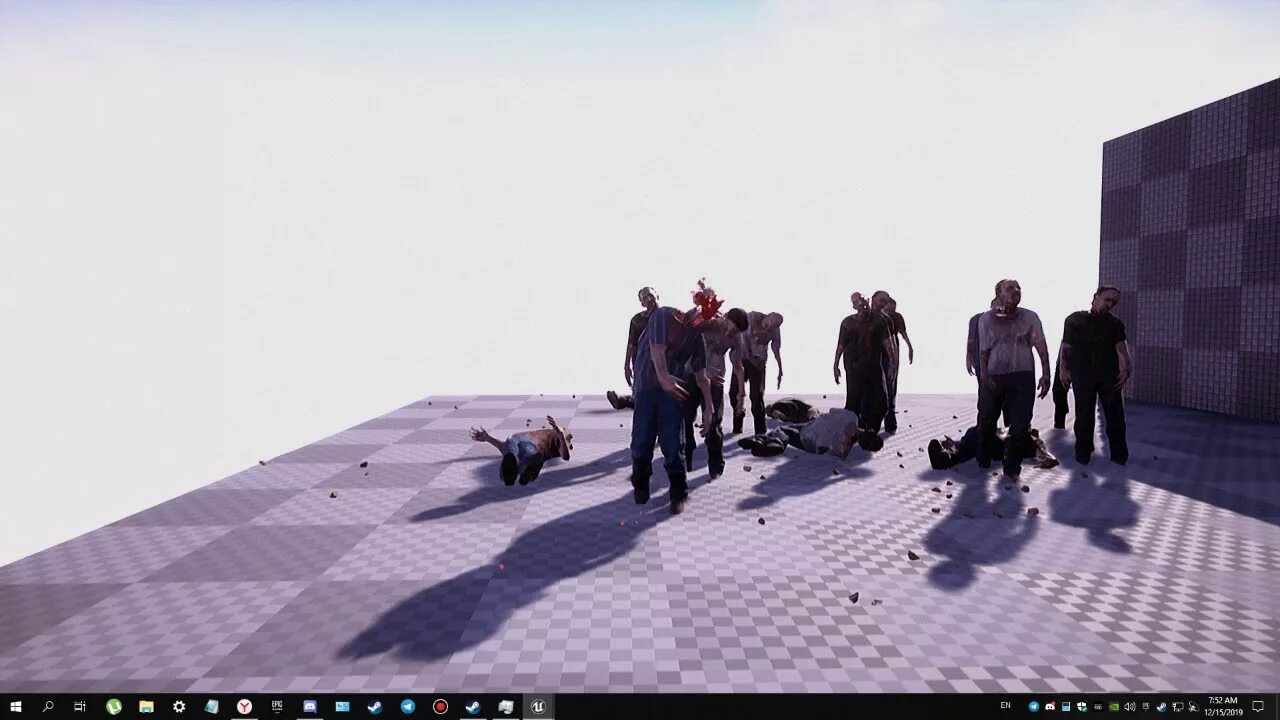
Task: Change EN input language indicator
Action: (x=1005, y=705)
